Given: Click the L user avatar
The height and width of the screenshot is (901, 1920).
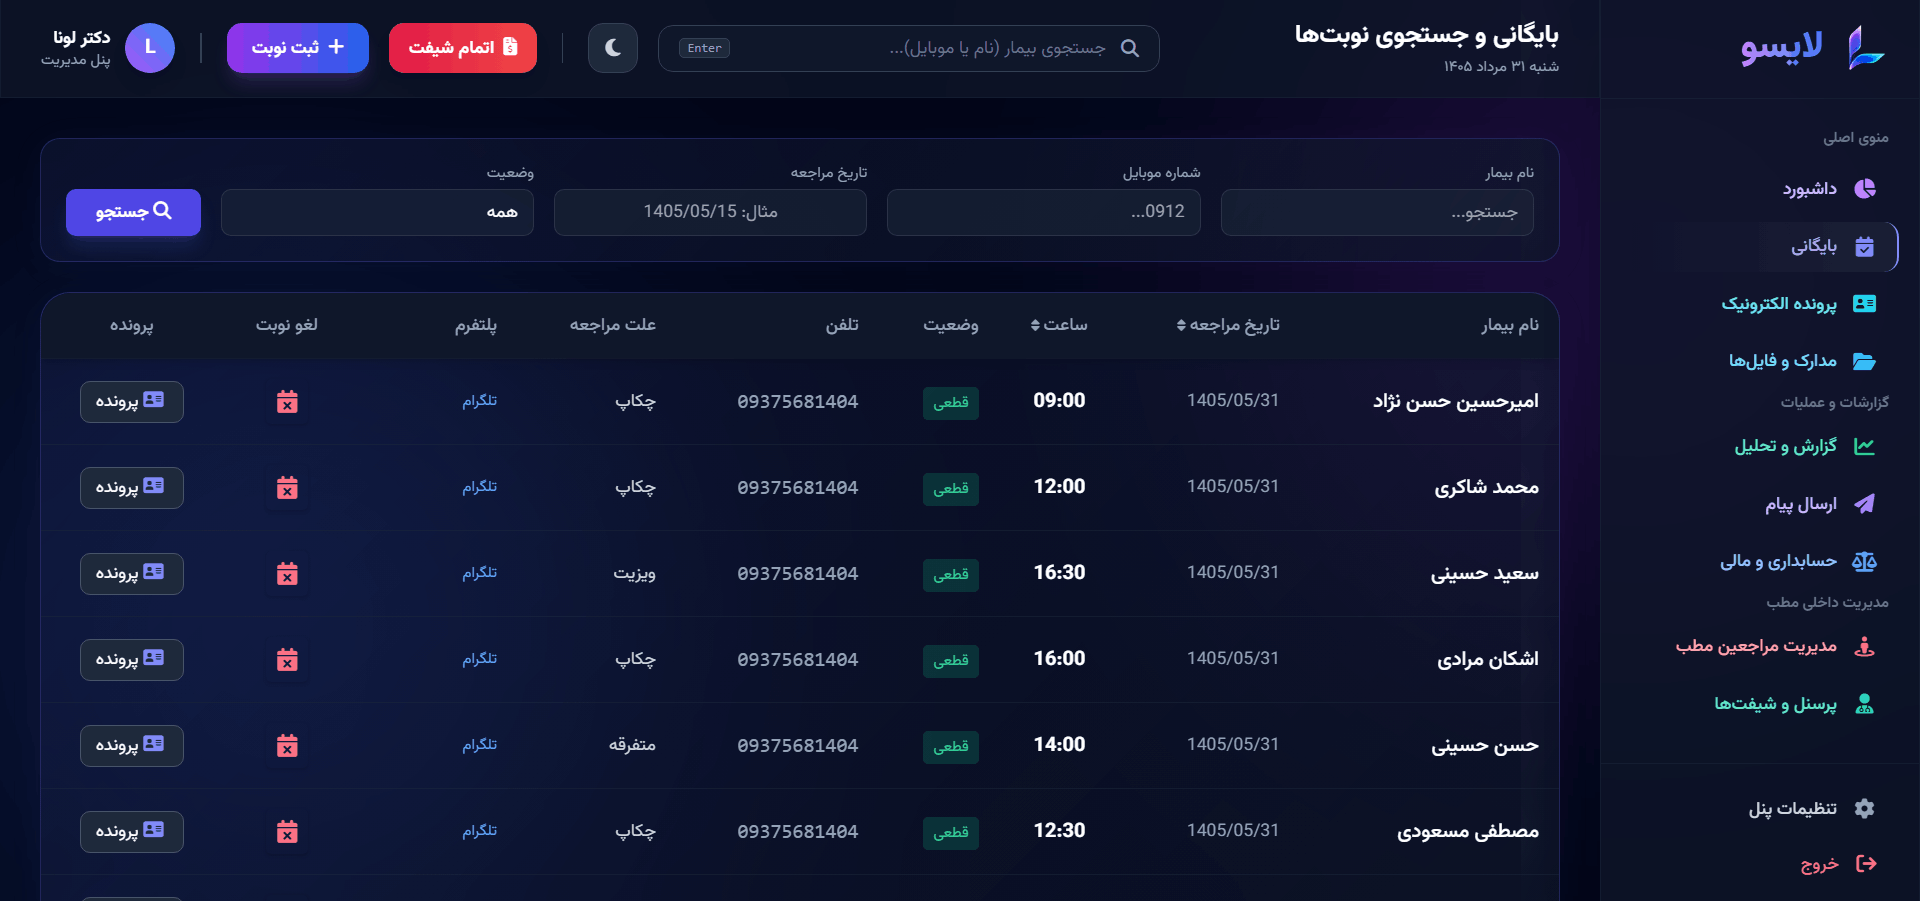Looking at the screenshot, I should coord(150,48).
